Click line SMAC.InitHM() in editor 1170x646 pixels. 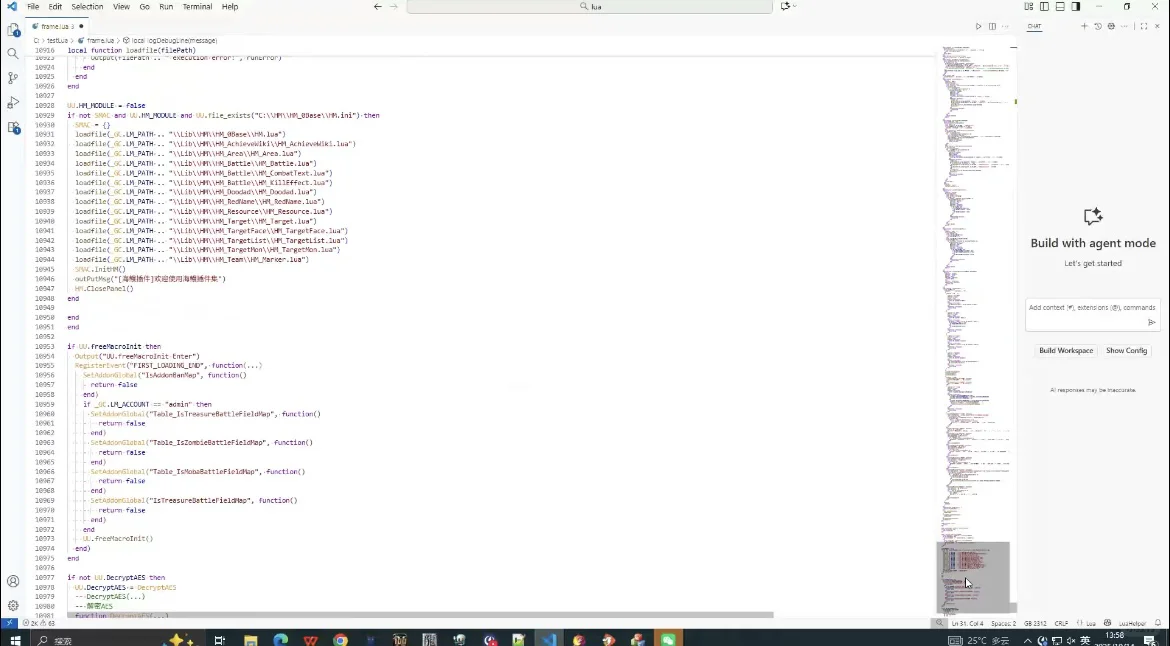tap(100, 269)
